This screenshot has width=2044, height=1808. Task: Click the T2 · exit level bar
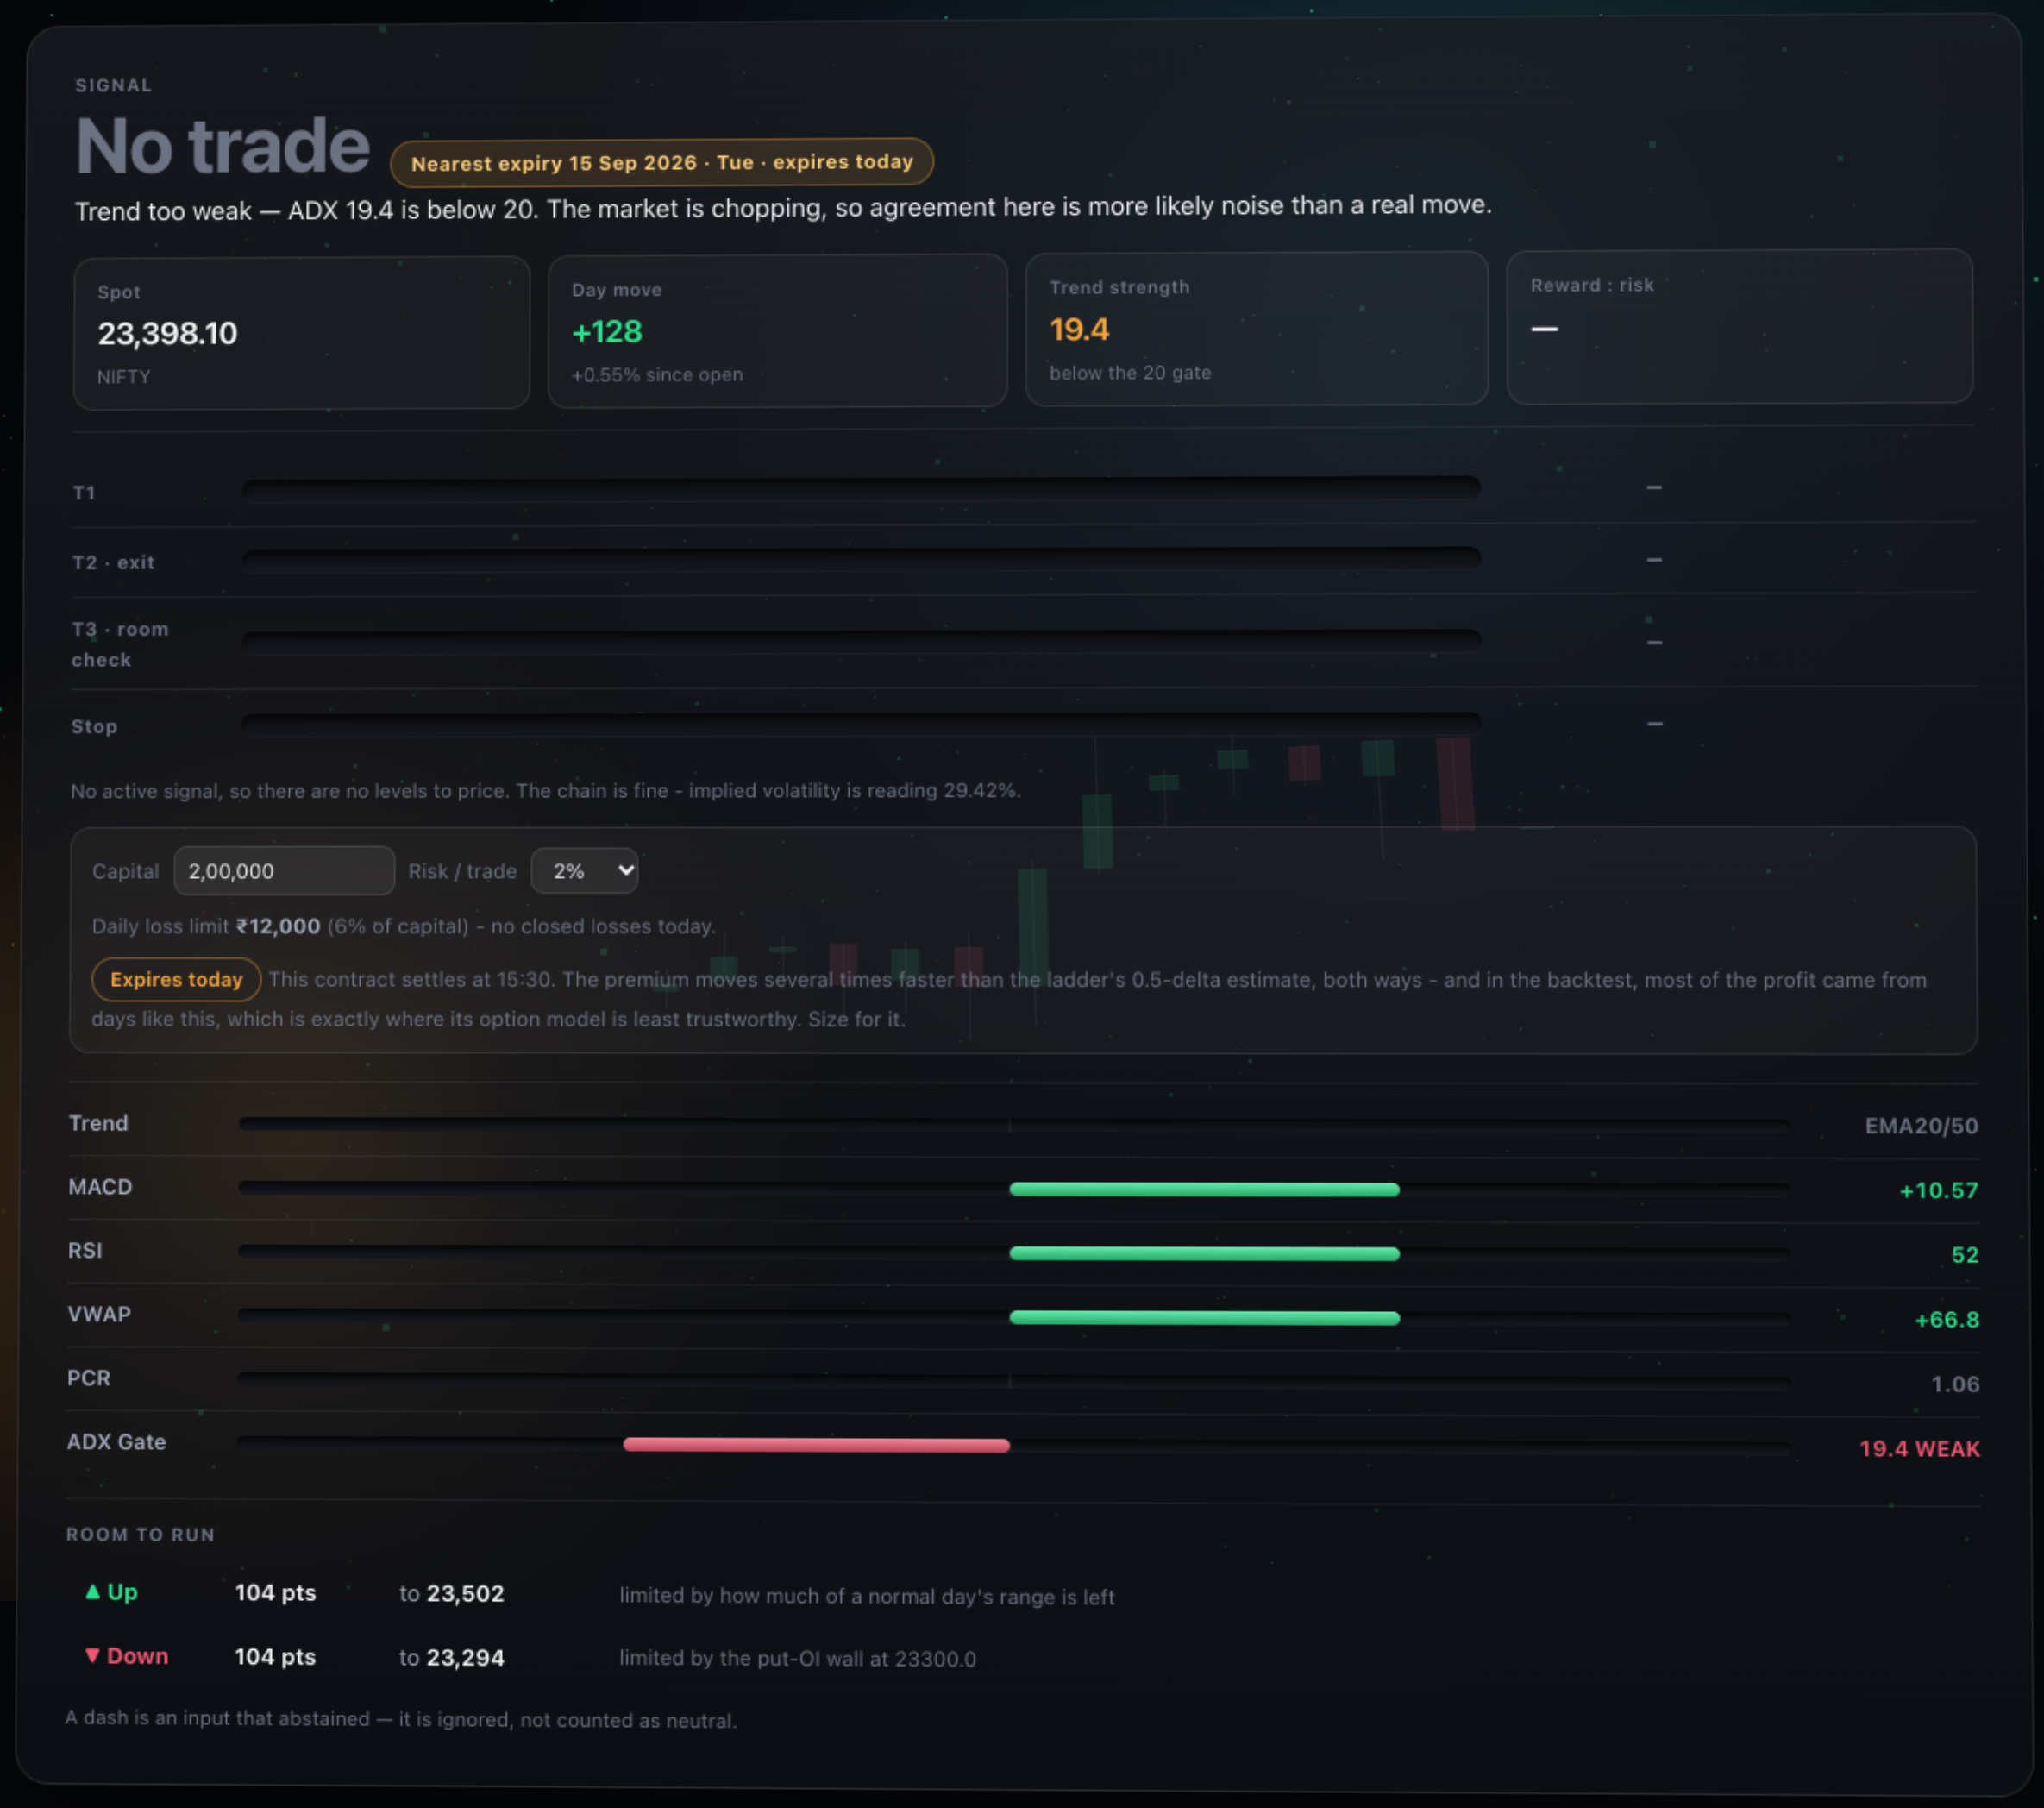[861, 558]
